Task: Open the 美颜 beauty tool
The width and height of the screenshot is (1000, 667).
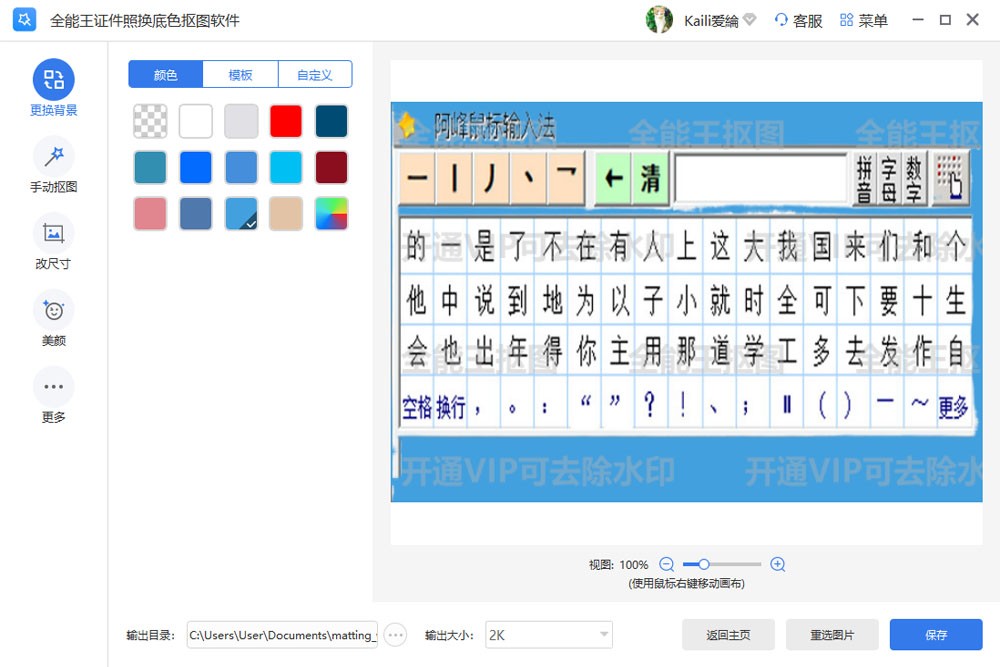Action: point(53,310)
